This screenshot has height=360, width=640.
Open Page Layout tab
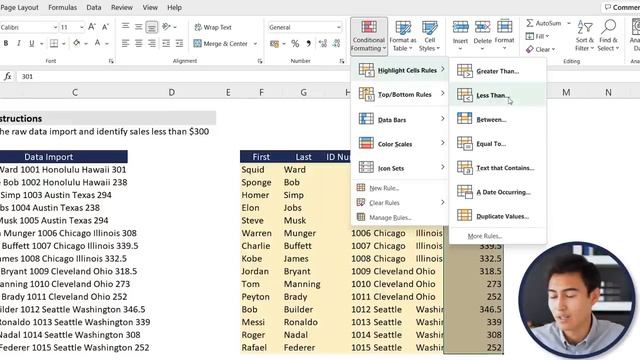click(19, 7)
